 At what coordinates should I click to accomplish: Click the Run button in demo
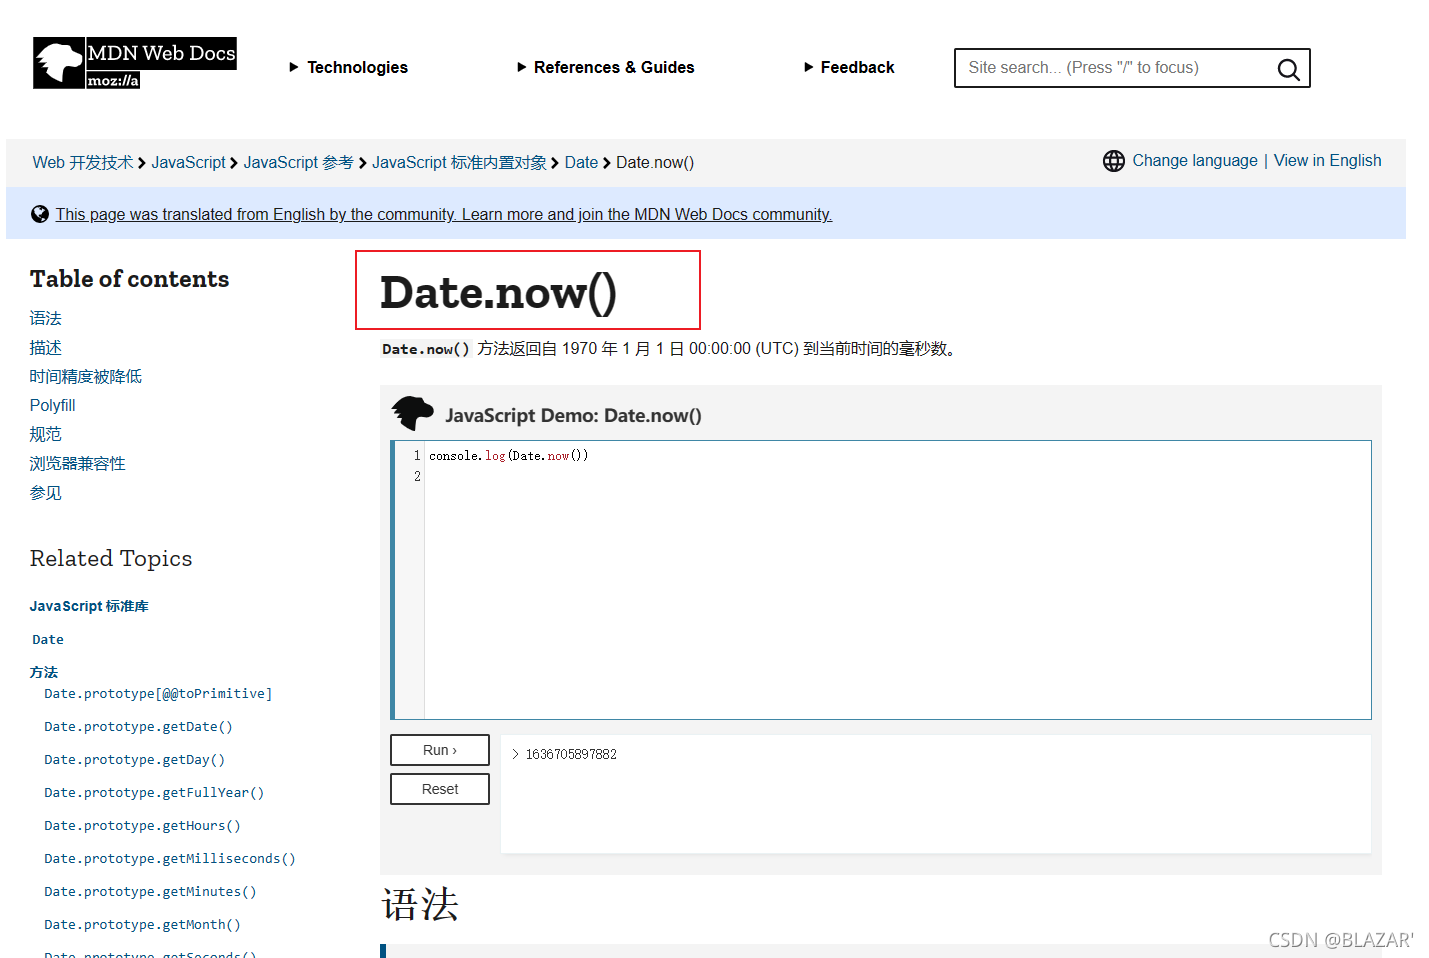(x=440, y=750)
